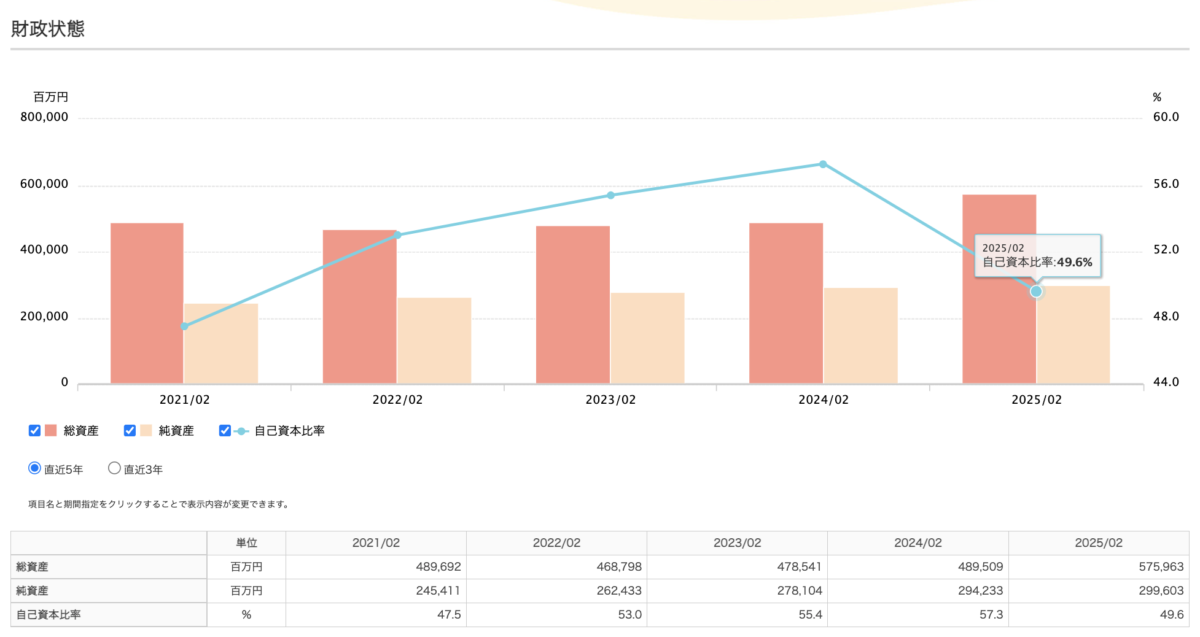Click the blue line marker icon for 自己資本比率
This screenshot has height=637, width=1200.
click(241, 431)
